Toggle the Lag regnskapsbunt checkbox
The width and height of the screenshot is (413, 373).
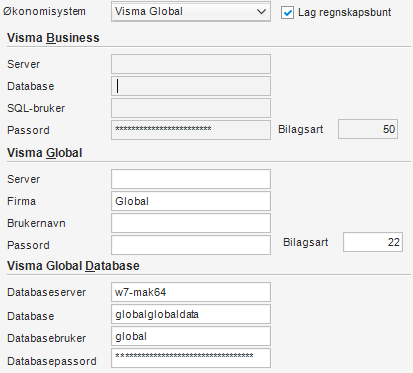[x=287, y=13]
